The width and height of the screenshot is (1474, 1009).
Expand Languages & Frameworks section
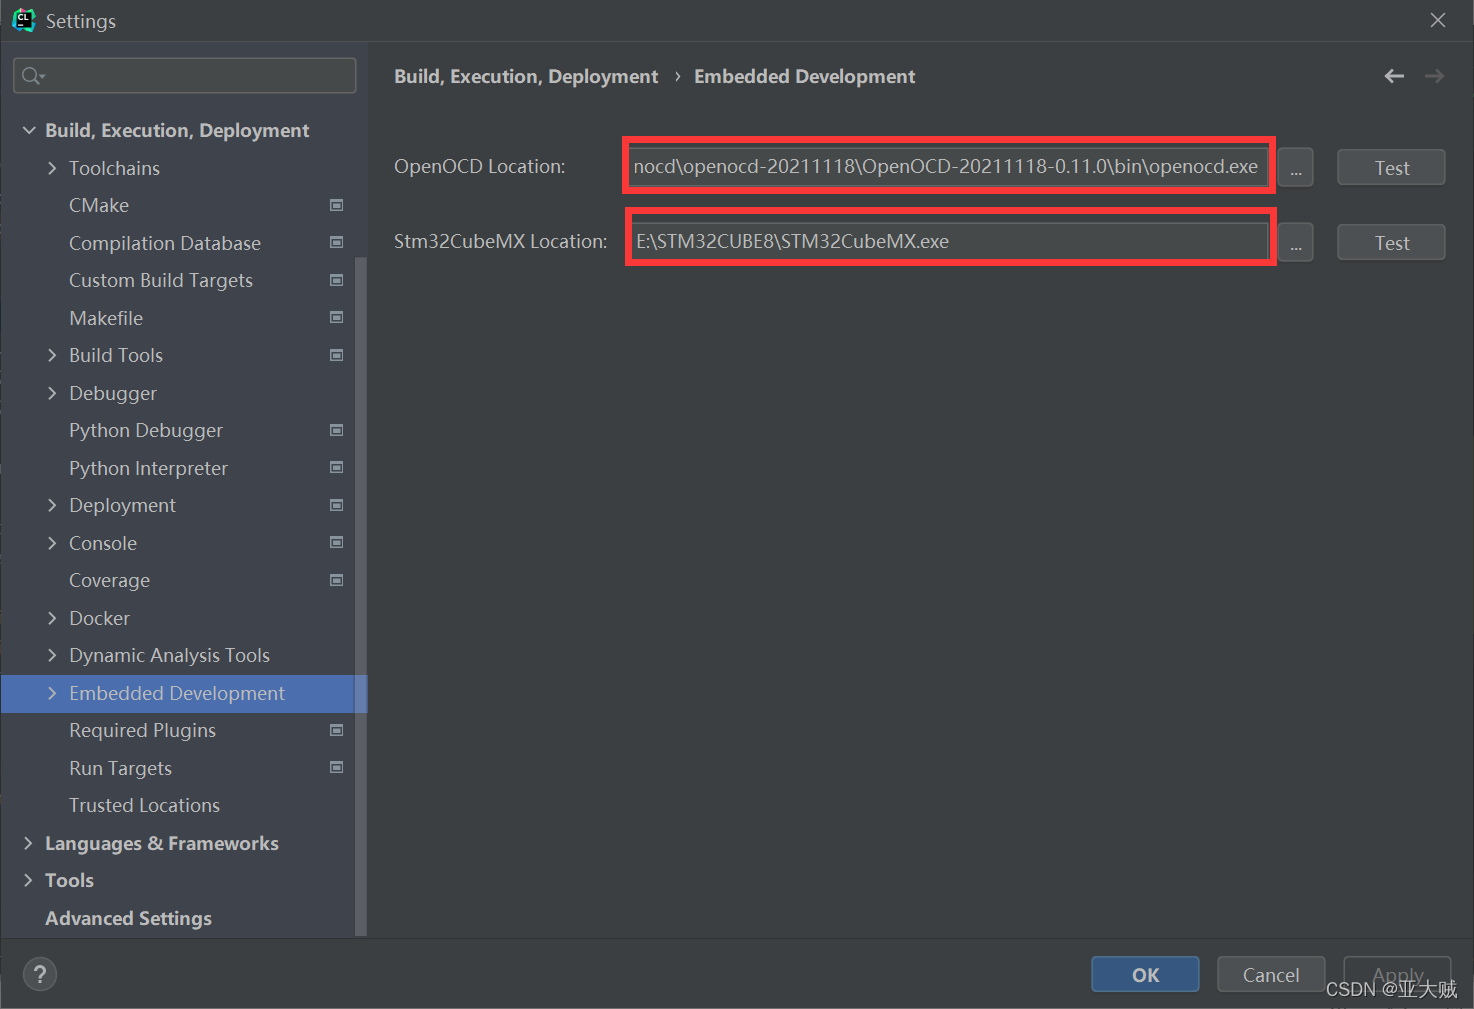click(x=29, y=843)
